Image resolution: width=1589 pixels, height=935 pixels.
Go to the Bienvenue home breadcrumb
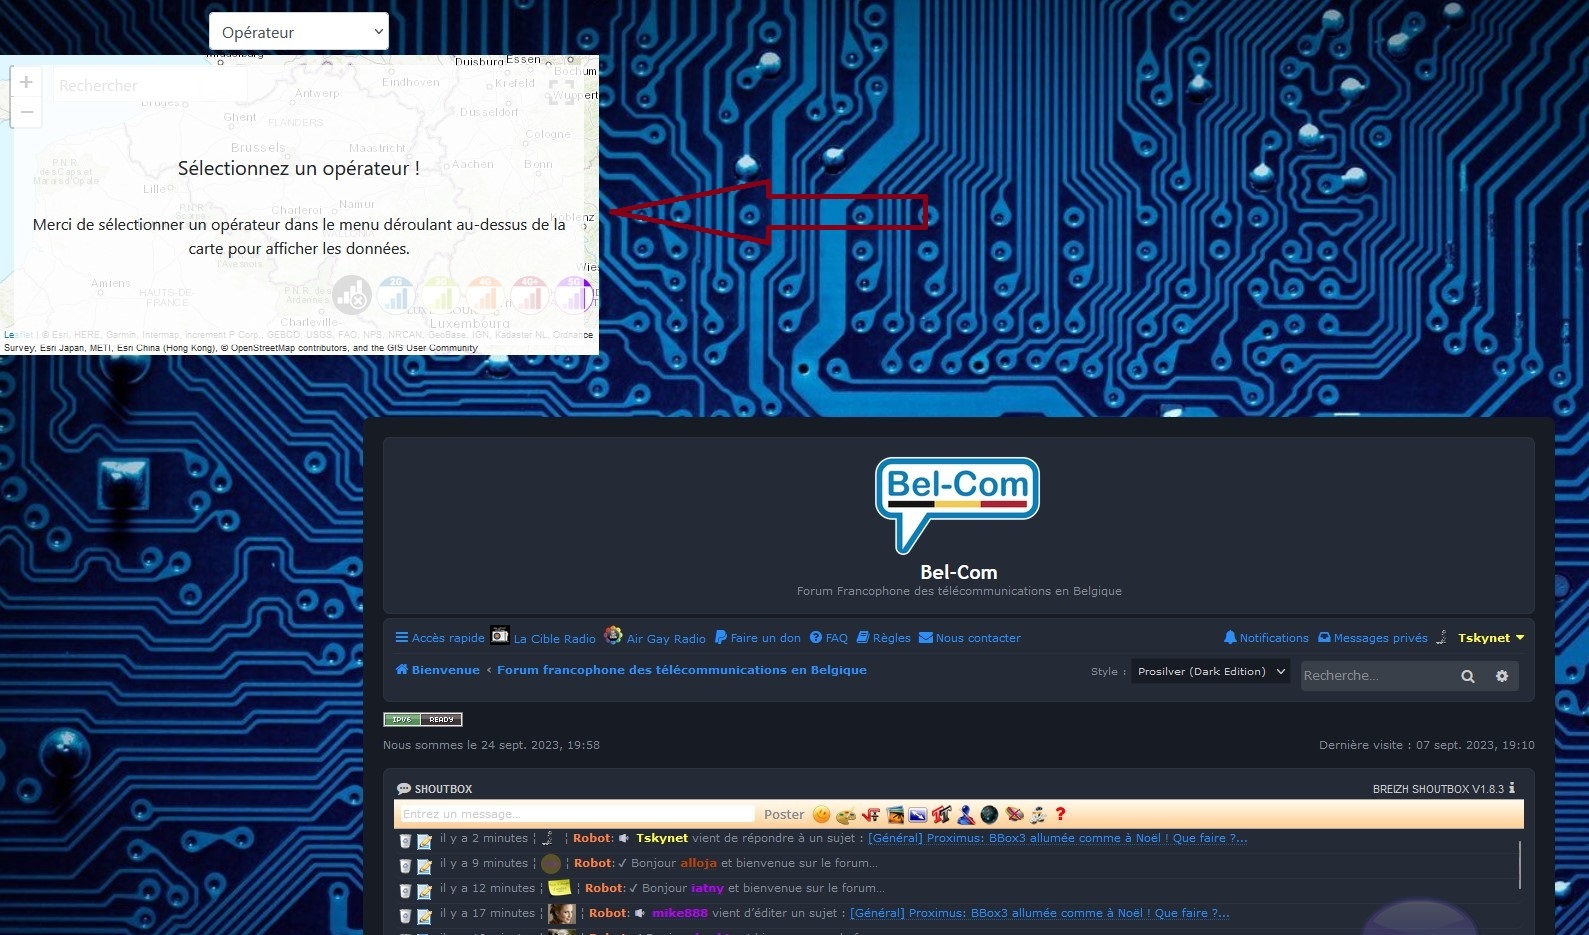(x=438, y=670)
